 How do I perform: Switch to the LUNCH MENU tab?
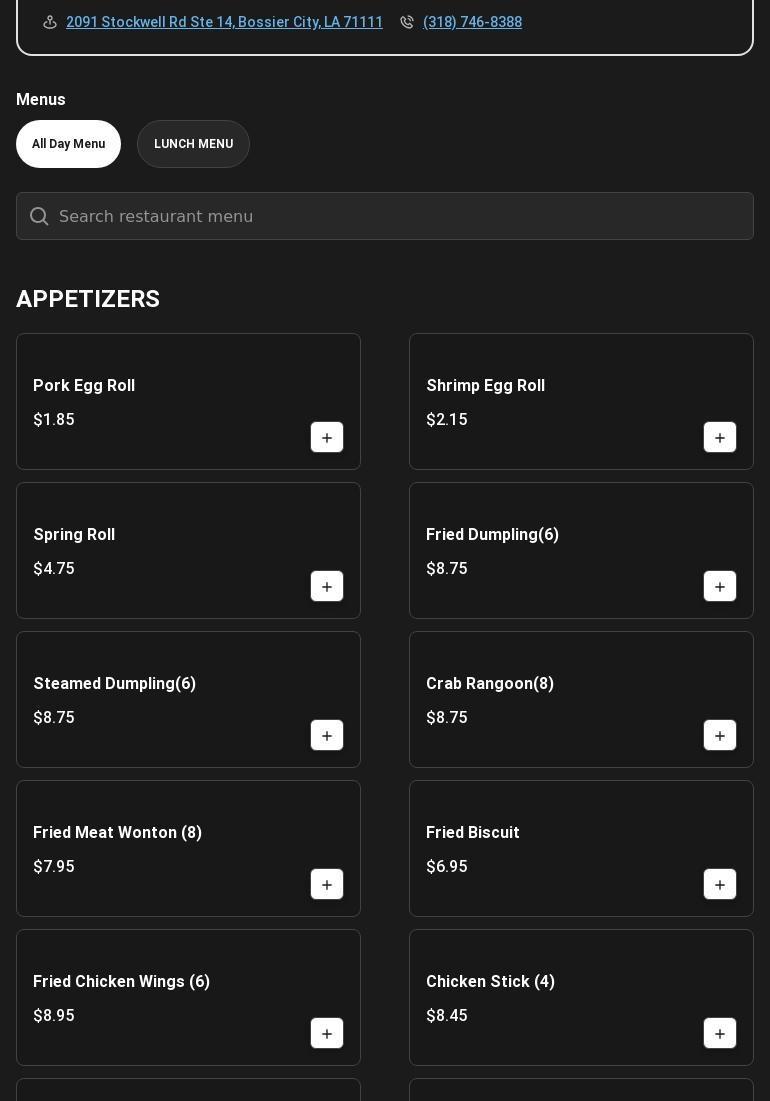point(193,144)
